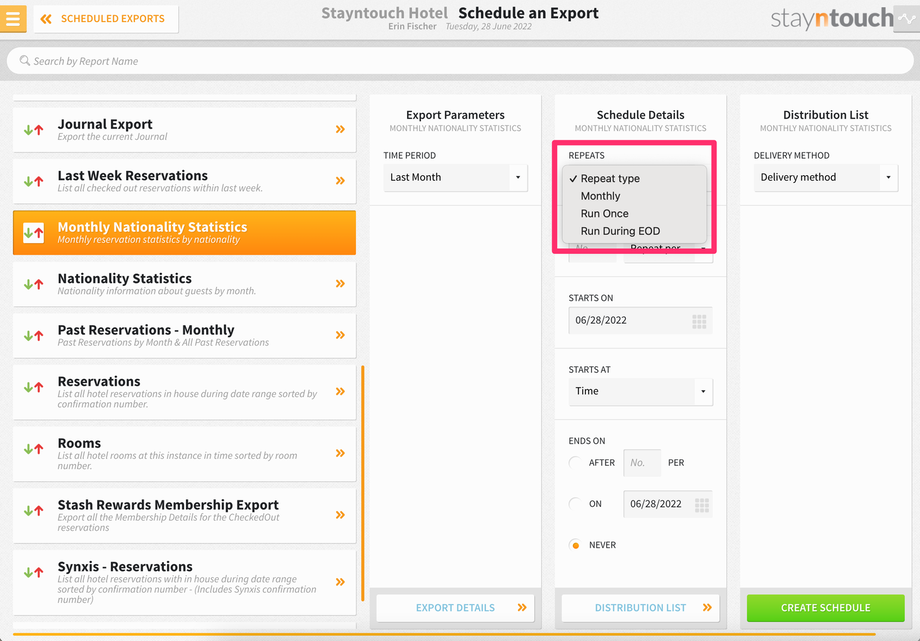This screenshot has height=641, width=920.
Task: Open the Delivery method dropdown
Action: (826, 177)
